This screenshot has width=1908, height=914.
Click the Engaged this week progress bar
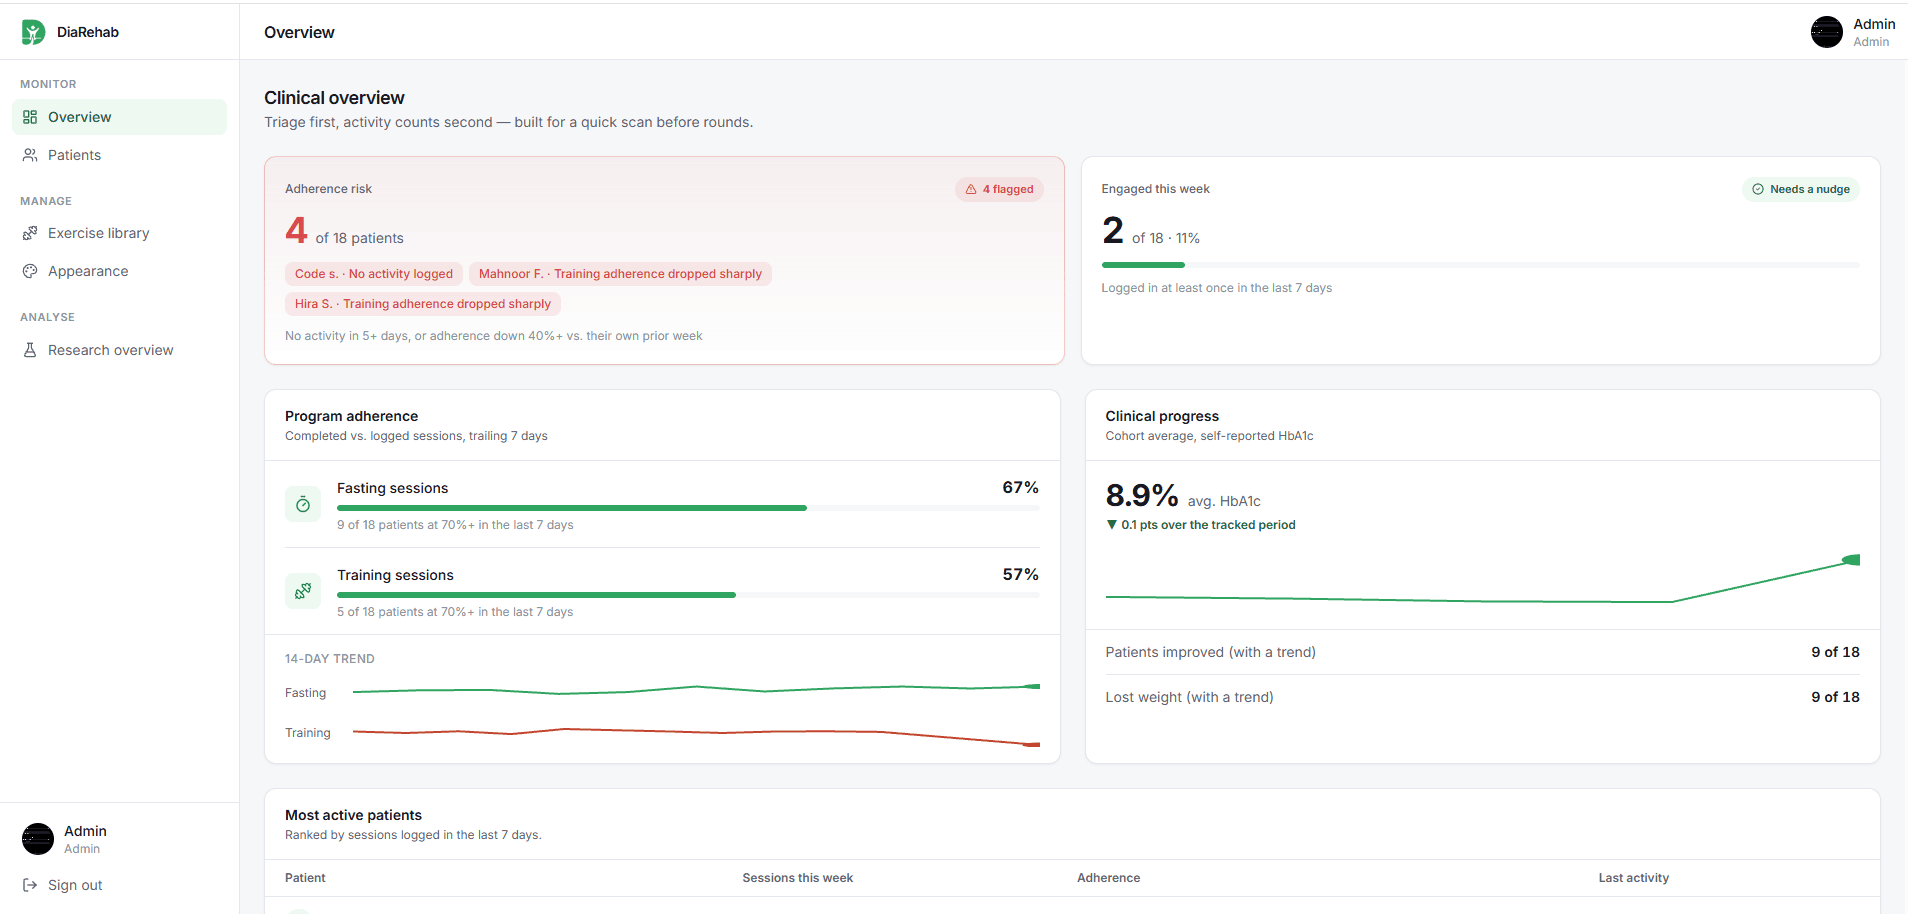tap(1481, 265)
